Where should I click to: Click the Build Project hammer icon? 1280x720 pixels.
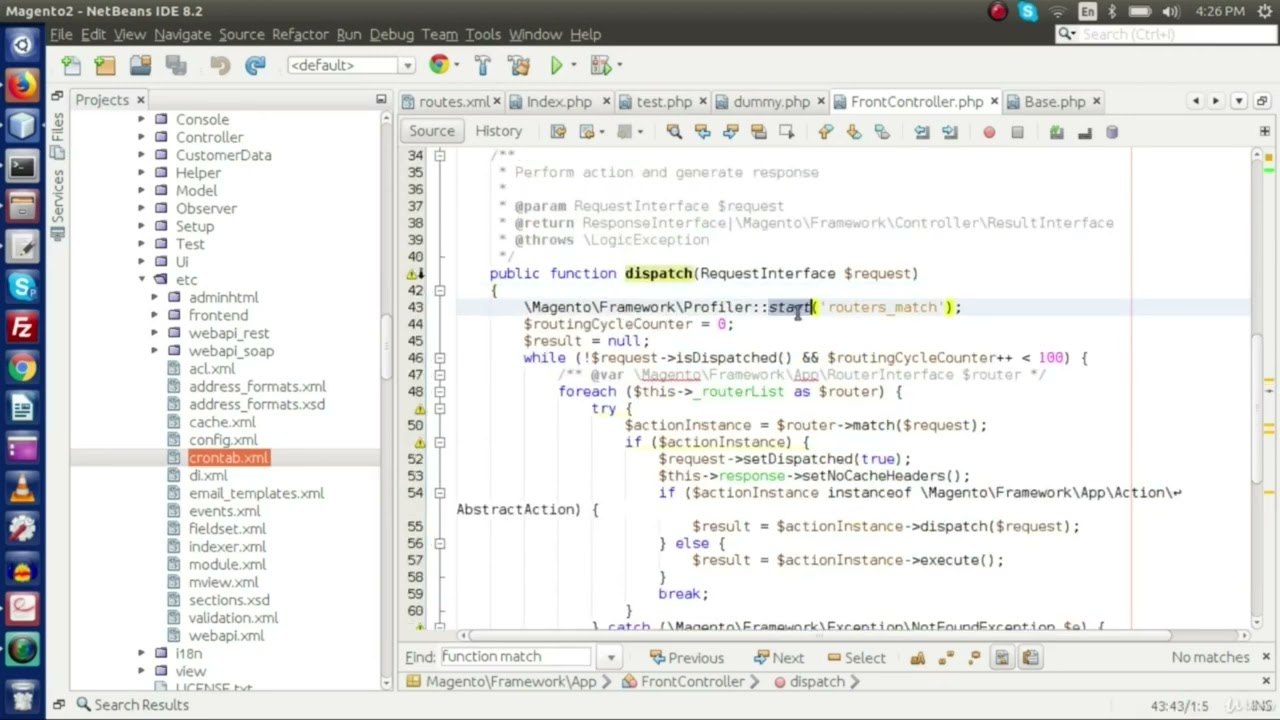(483, 65)
